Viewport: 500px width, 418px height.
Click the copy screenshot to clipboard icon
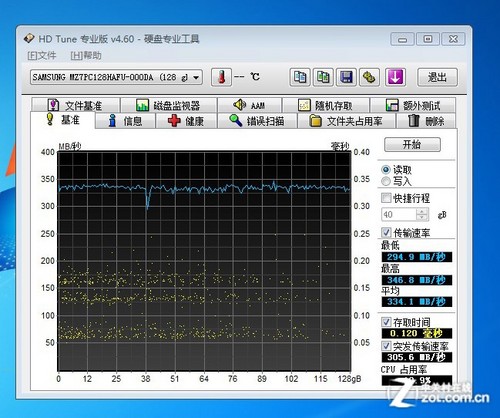coord(323,77)
